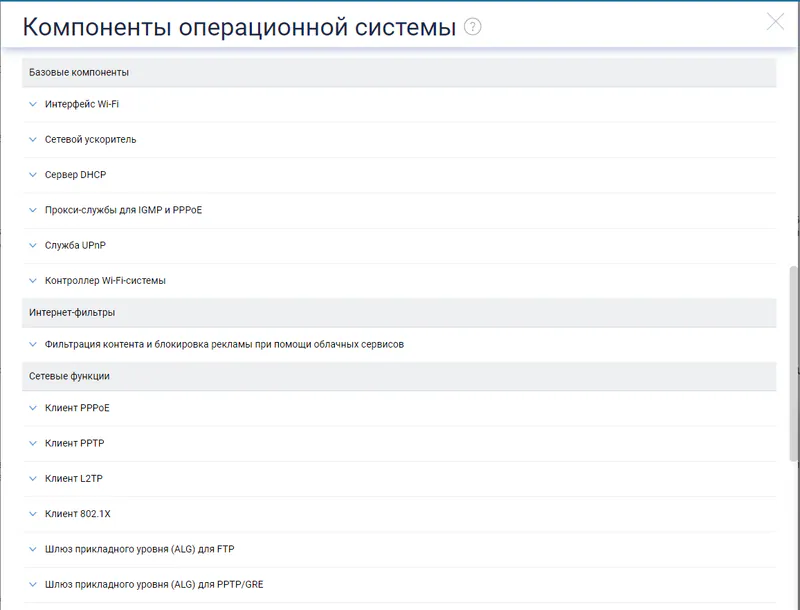Select the Клиент PPTP item label

[74, 443]
